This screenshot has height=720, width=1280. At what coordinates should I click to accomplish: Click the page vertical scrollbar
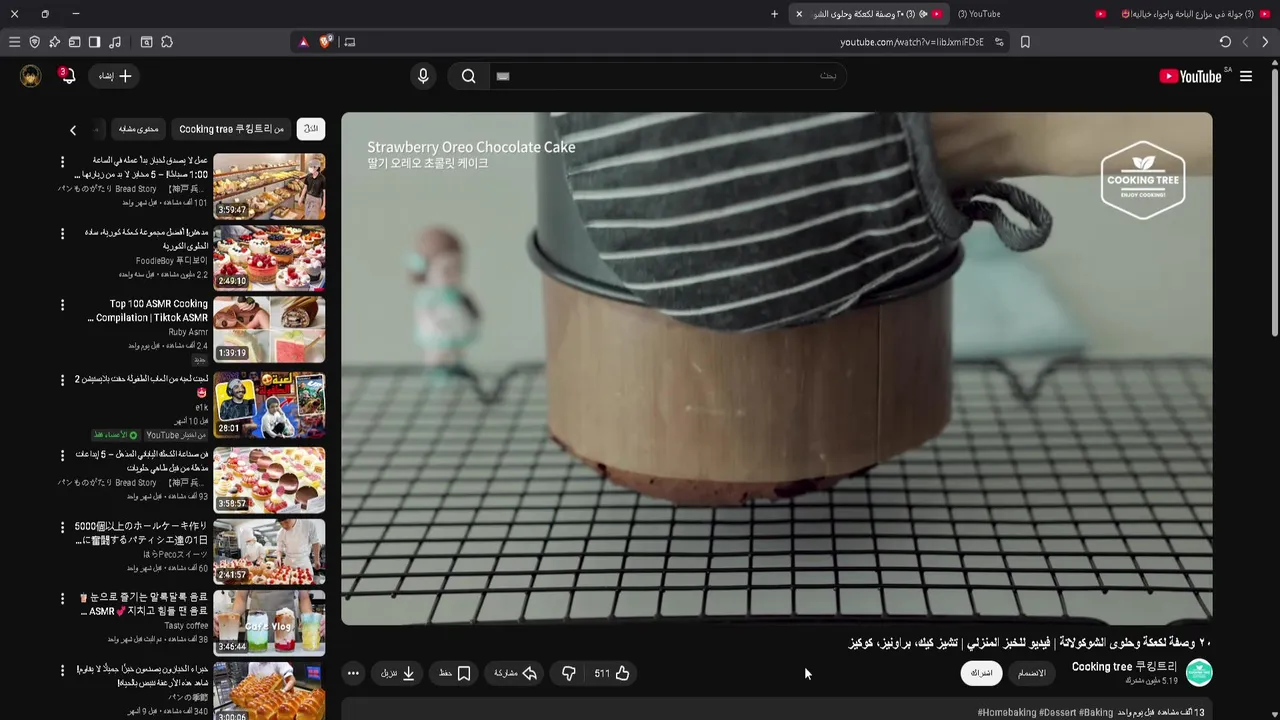click(x=1274, y=200)
